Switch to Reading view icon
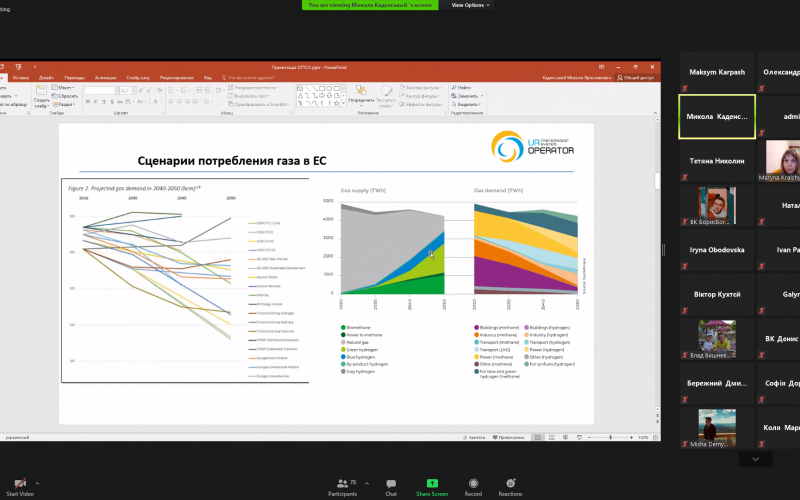 [x=565, y=438]
